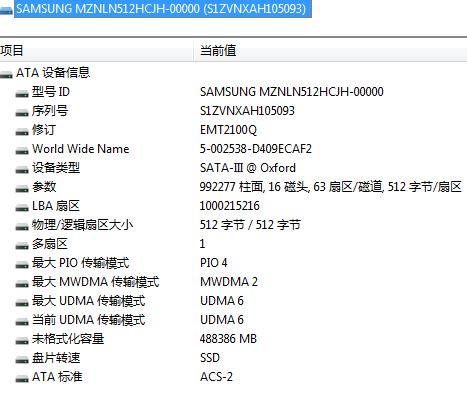Click the drive icon next to 序列号

tap(22, 113)
